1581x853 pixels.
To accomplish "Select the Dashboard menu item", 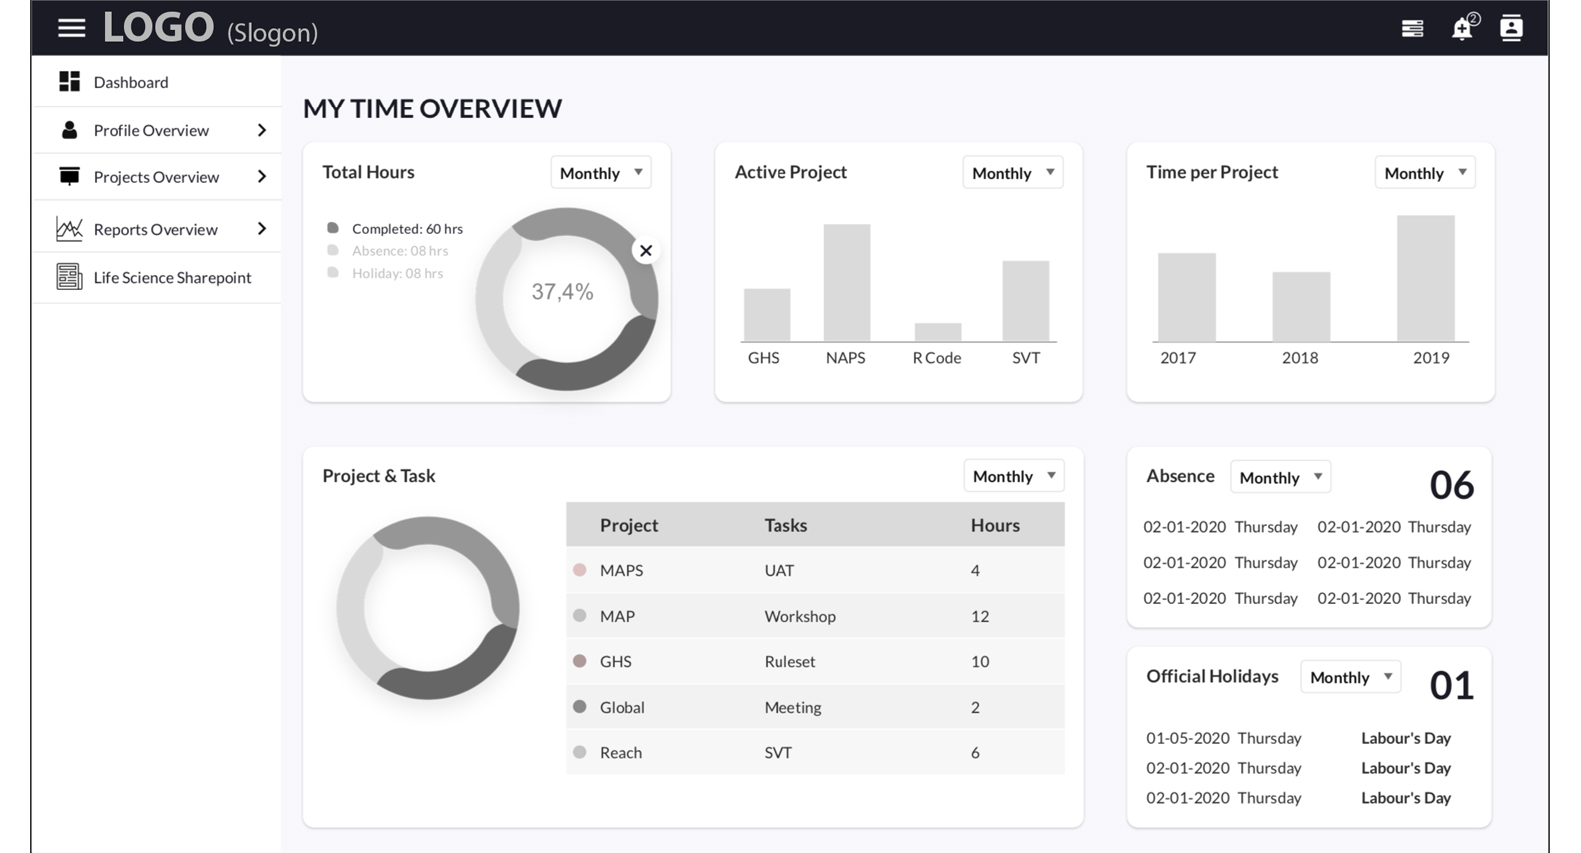I will point(157,82).
